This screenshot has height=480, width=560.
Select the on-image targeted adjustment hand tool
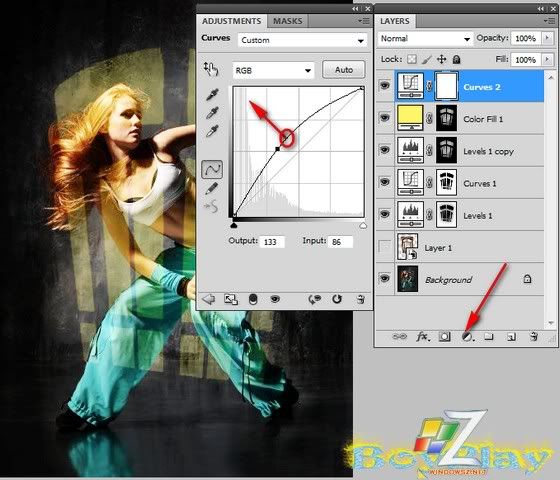pyautogui.click(x=211, y=69)
